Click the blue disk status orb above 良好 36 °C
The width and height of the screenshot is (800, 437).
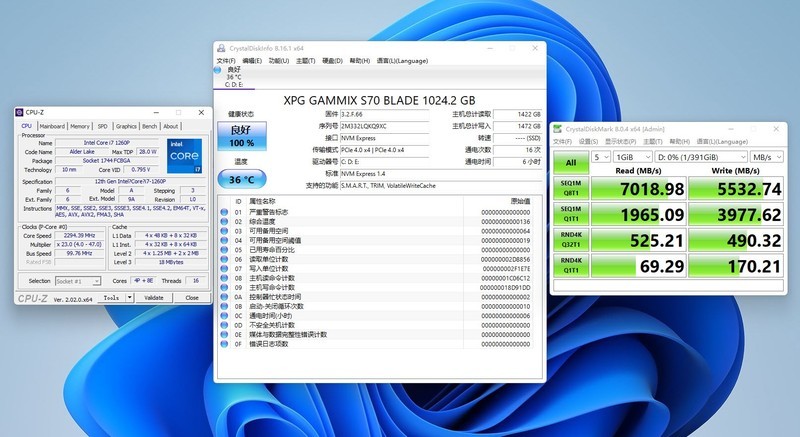point(218,70)
